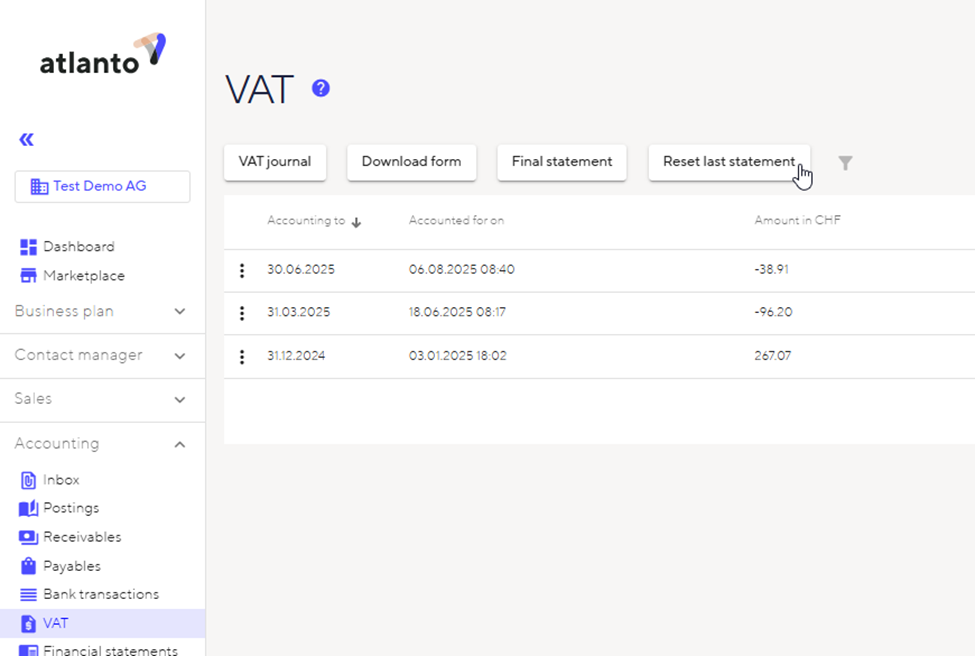Open three-dot menu for 30.06.2025 statement
The width and height of the screenshot is (975, 656).
[x=241, y=271]
